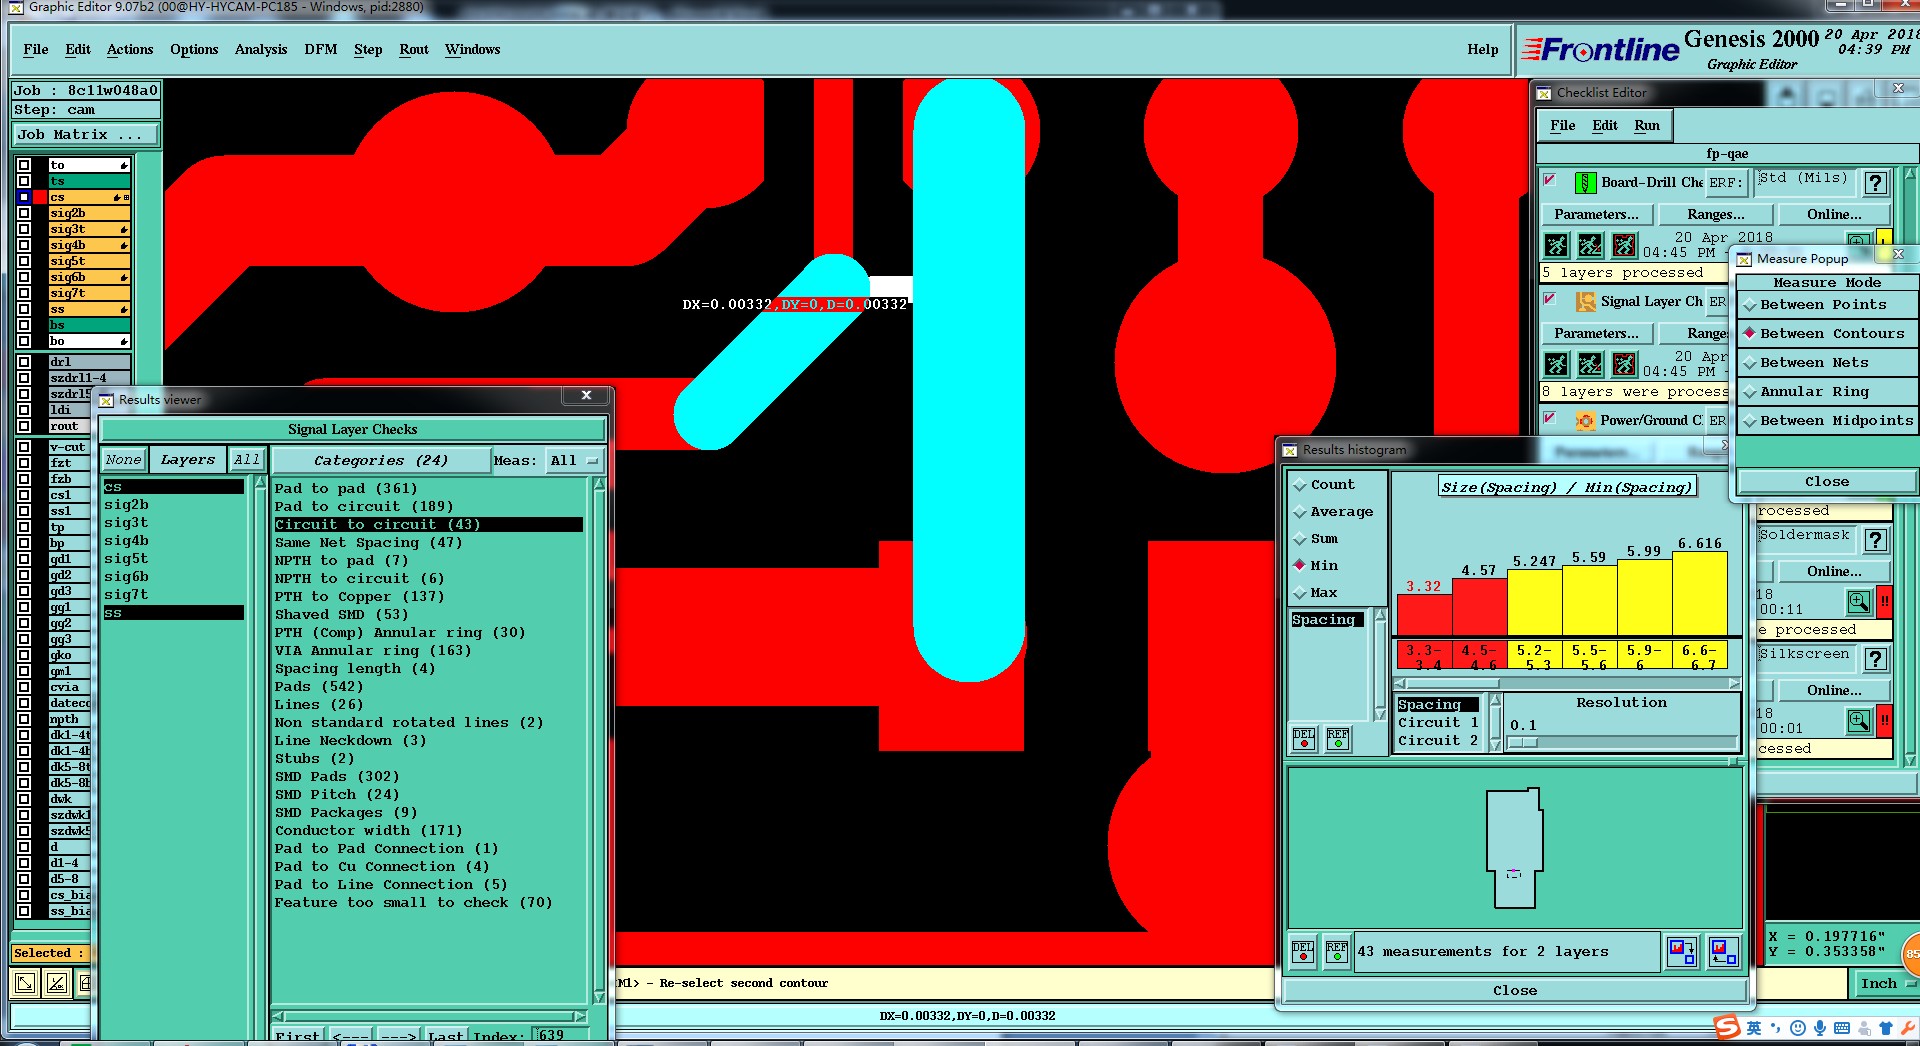Click REF icon under histogram Spacing list
Viewport: 1920px width, 1046px height.
point(1338,739)
